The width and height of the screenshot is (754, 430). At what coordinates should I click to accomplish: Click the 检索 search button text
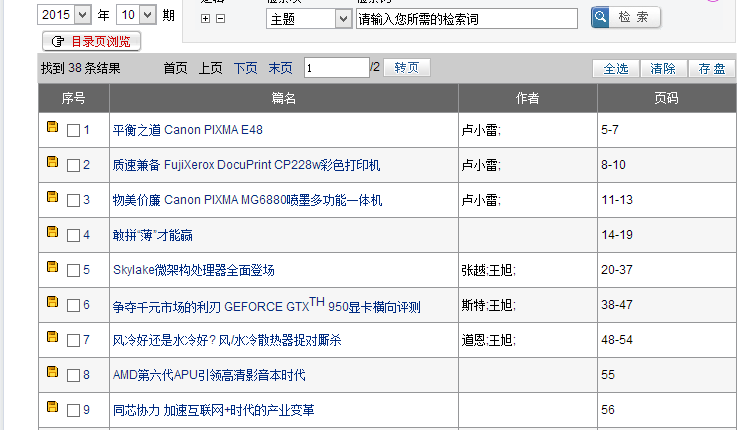(x=633, y=17)
